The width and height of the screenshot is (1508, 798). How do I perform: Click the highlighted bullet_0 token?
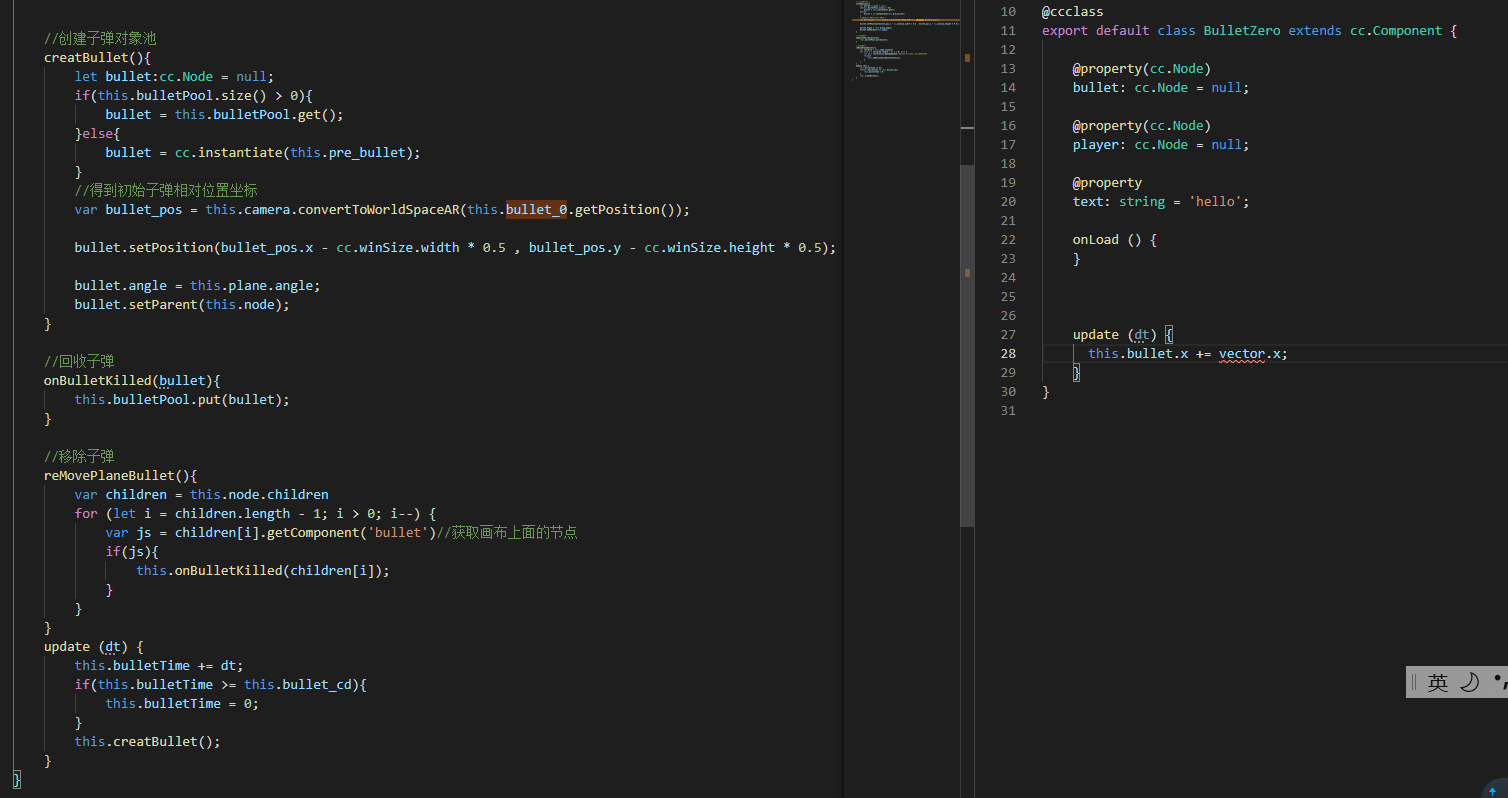[537, 210]
